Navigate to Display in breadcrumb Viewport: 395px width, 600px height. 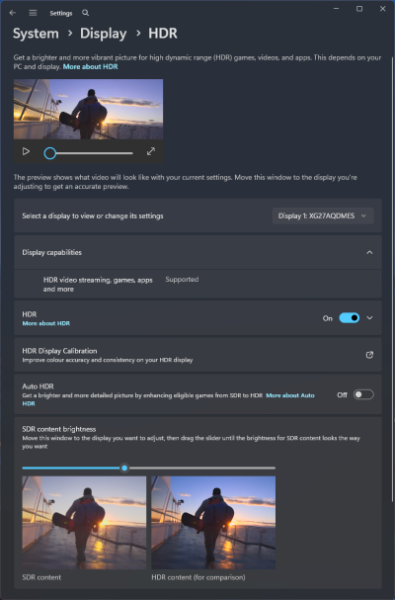pyautogui.click(x=103, y=33)
